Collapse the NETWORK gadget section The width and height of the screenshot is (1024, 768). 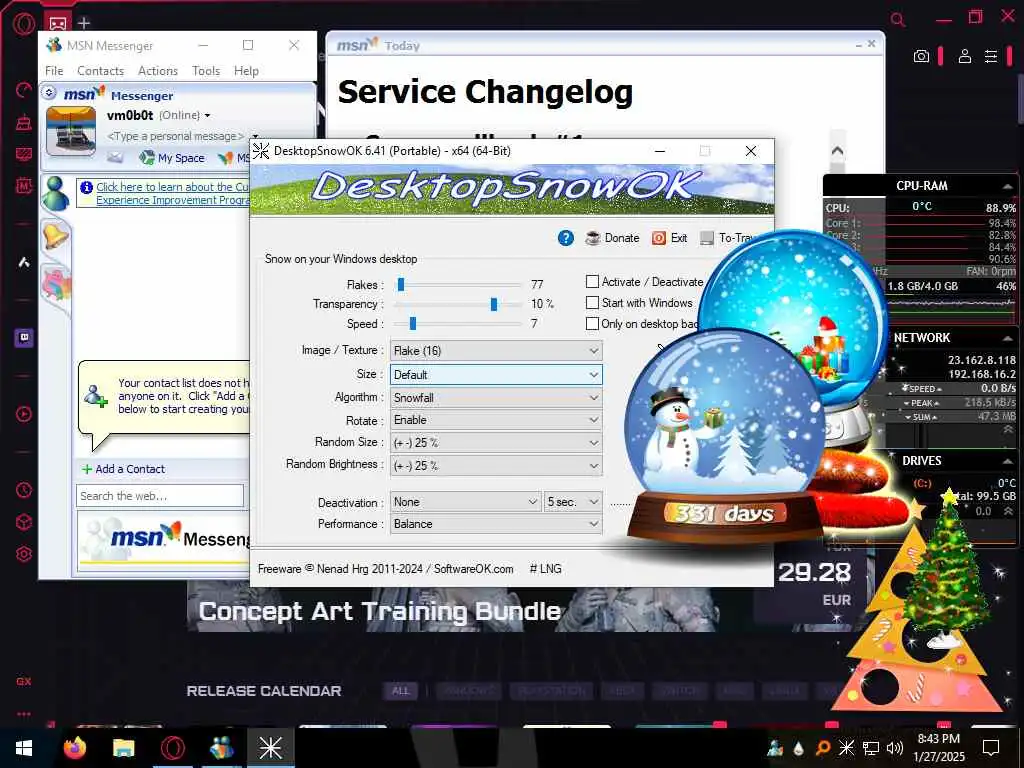click(x=1007, y=338)
